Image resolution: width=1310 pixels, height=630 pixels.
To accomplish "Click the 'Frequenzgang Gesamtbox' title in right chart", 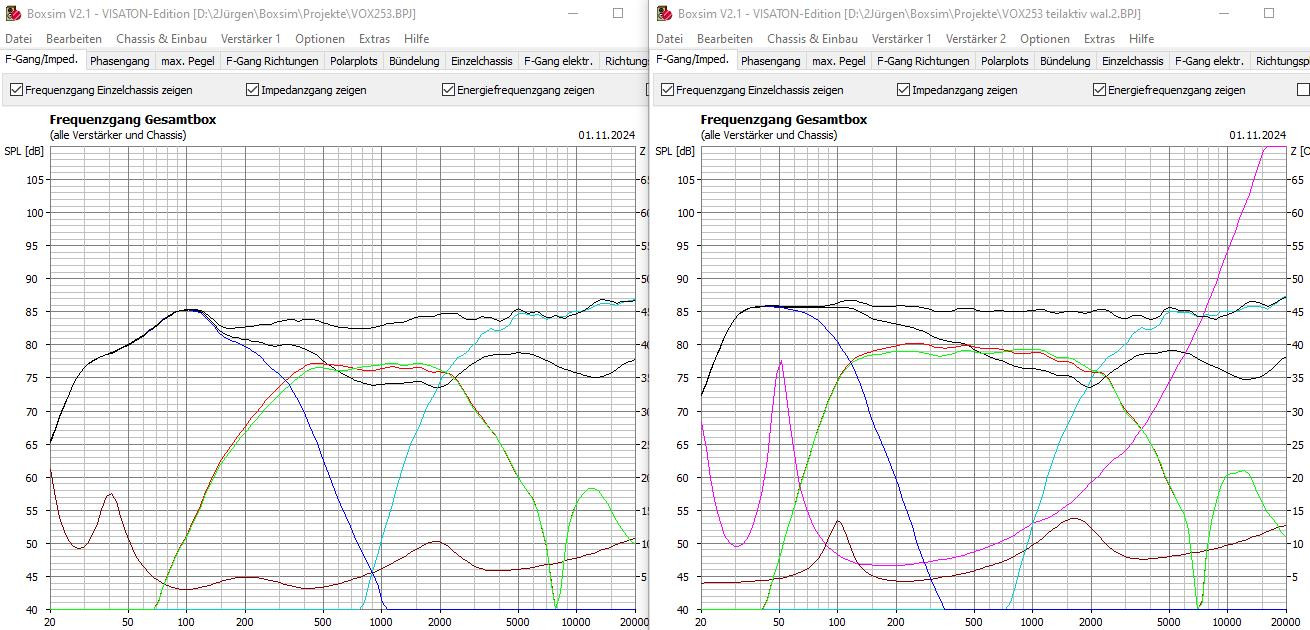I will 783,120.
